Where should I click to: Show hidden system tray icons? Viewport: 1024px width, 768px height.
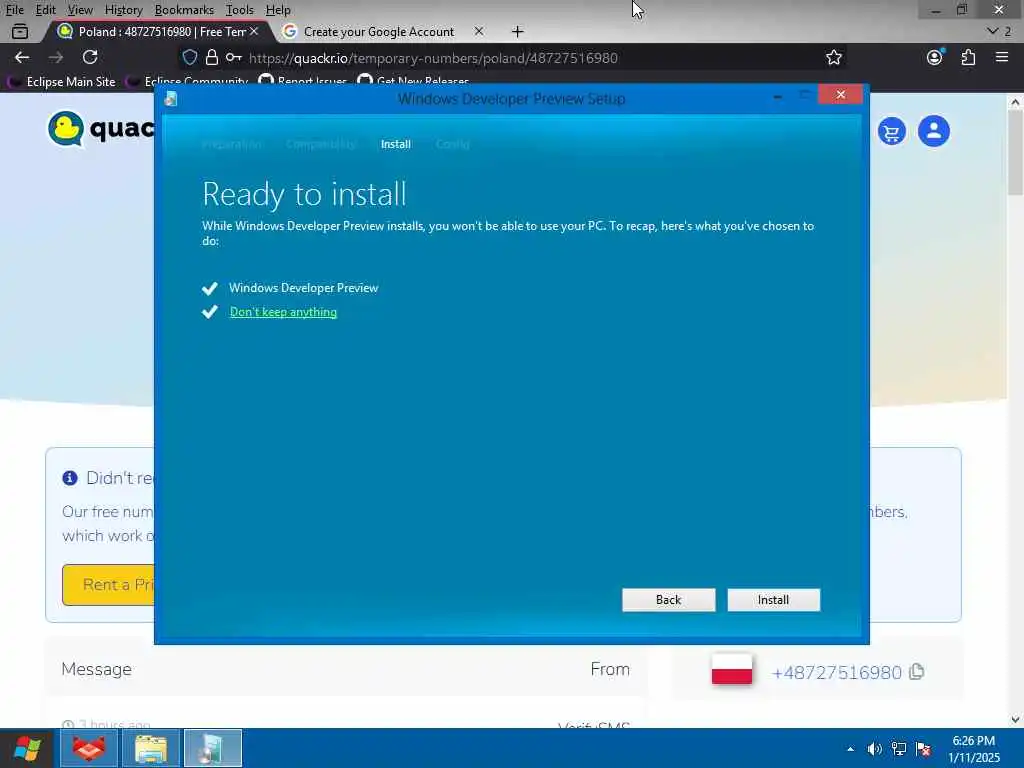pyautogui.click(x=850, y=749)
